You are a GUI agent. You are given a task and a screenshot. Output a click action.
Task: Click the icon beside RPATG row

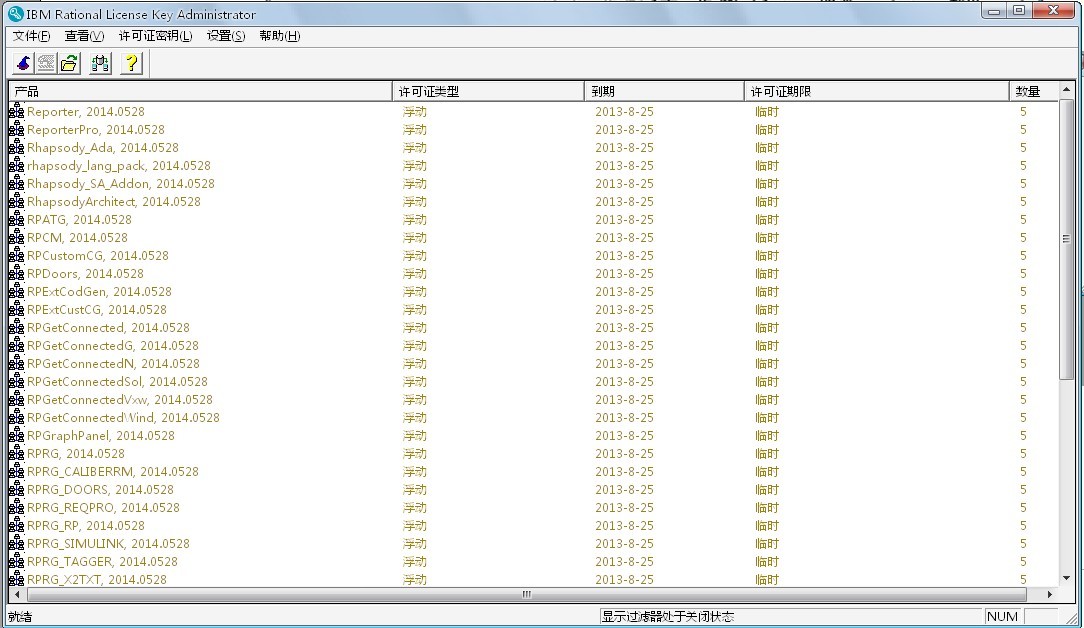[x=17, y=219]
